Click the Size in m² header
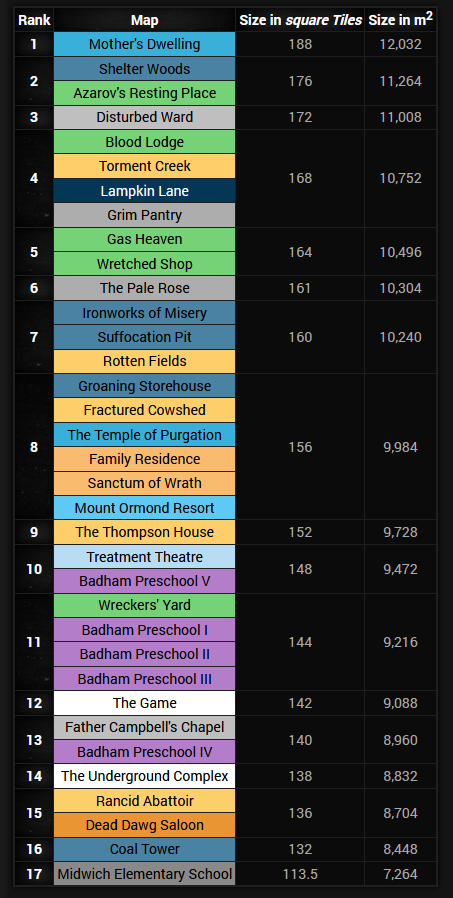Screen dimensions: 453x898 [400, 20]
